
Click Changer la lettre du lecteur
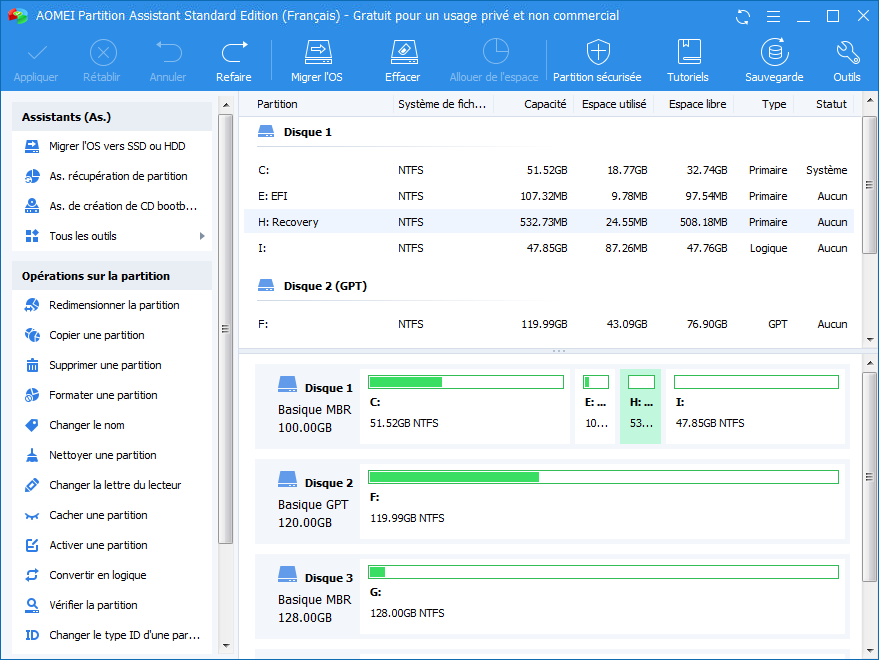[x=115, y=485]
